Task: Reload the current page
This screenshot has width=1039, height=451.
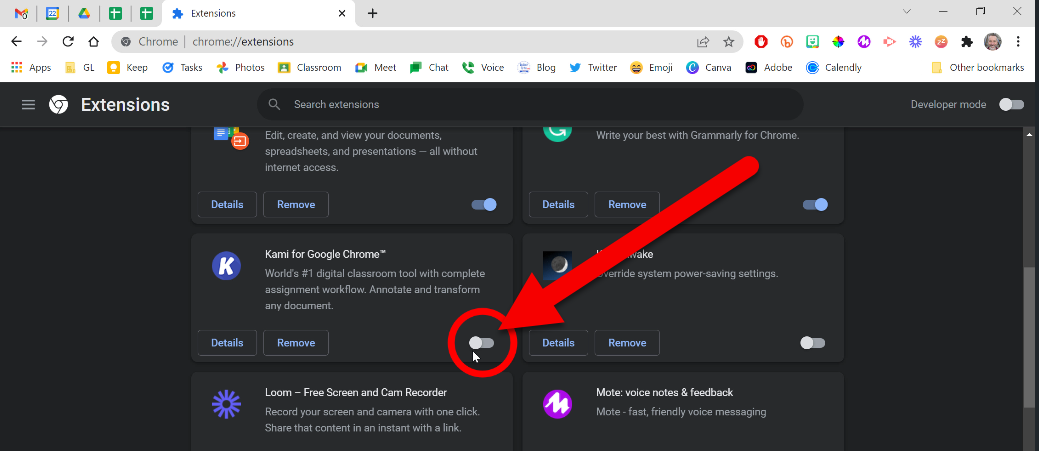Action: pos(68,42)
